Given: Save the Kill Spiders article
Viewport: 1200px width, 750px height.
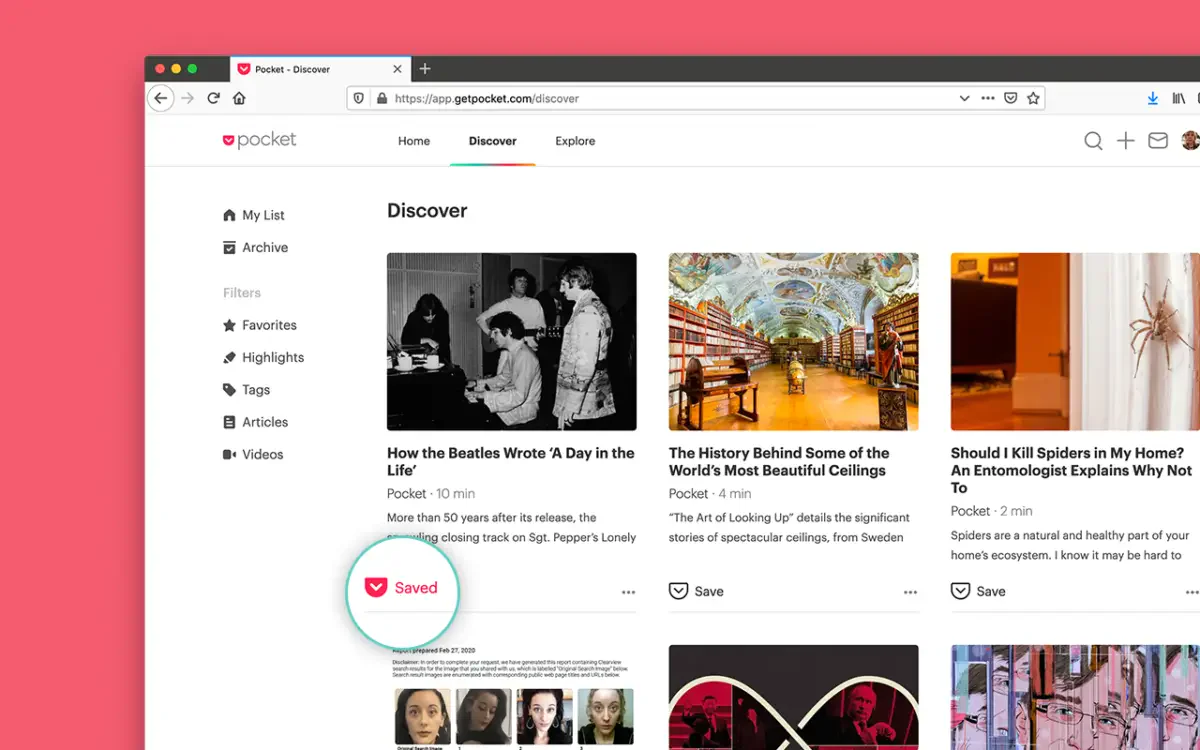Looking at the screenshot, I should tap(978, 591).
